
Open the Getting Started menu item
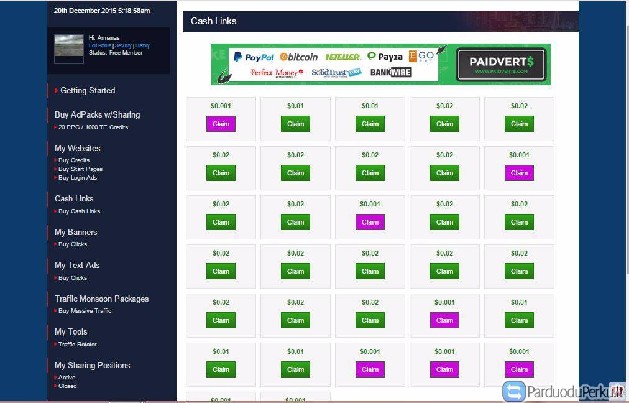pos(86,90)
